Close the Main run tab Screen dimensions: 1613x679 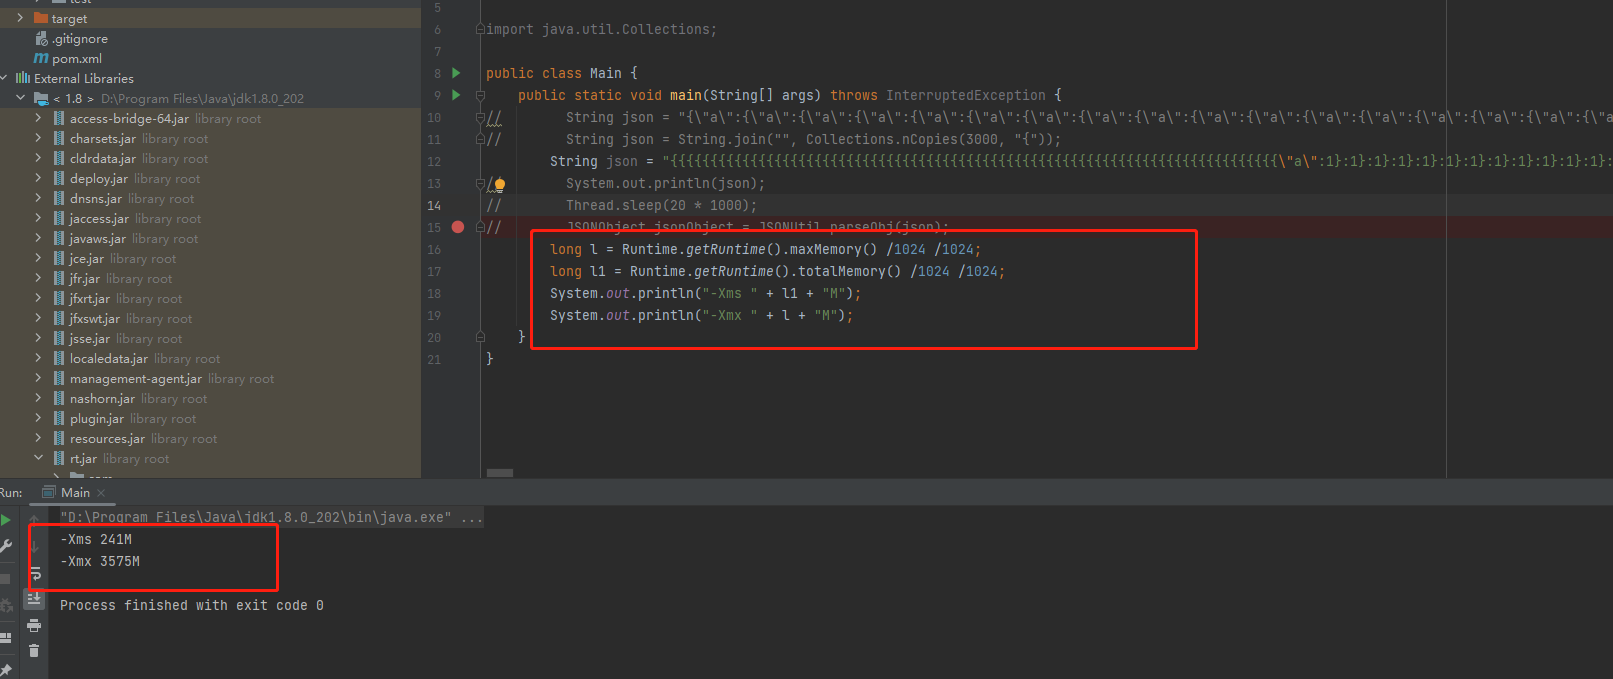coord(101,493)
